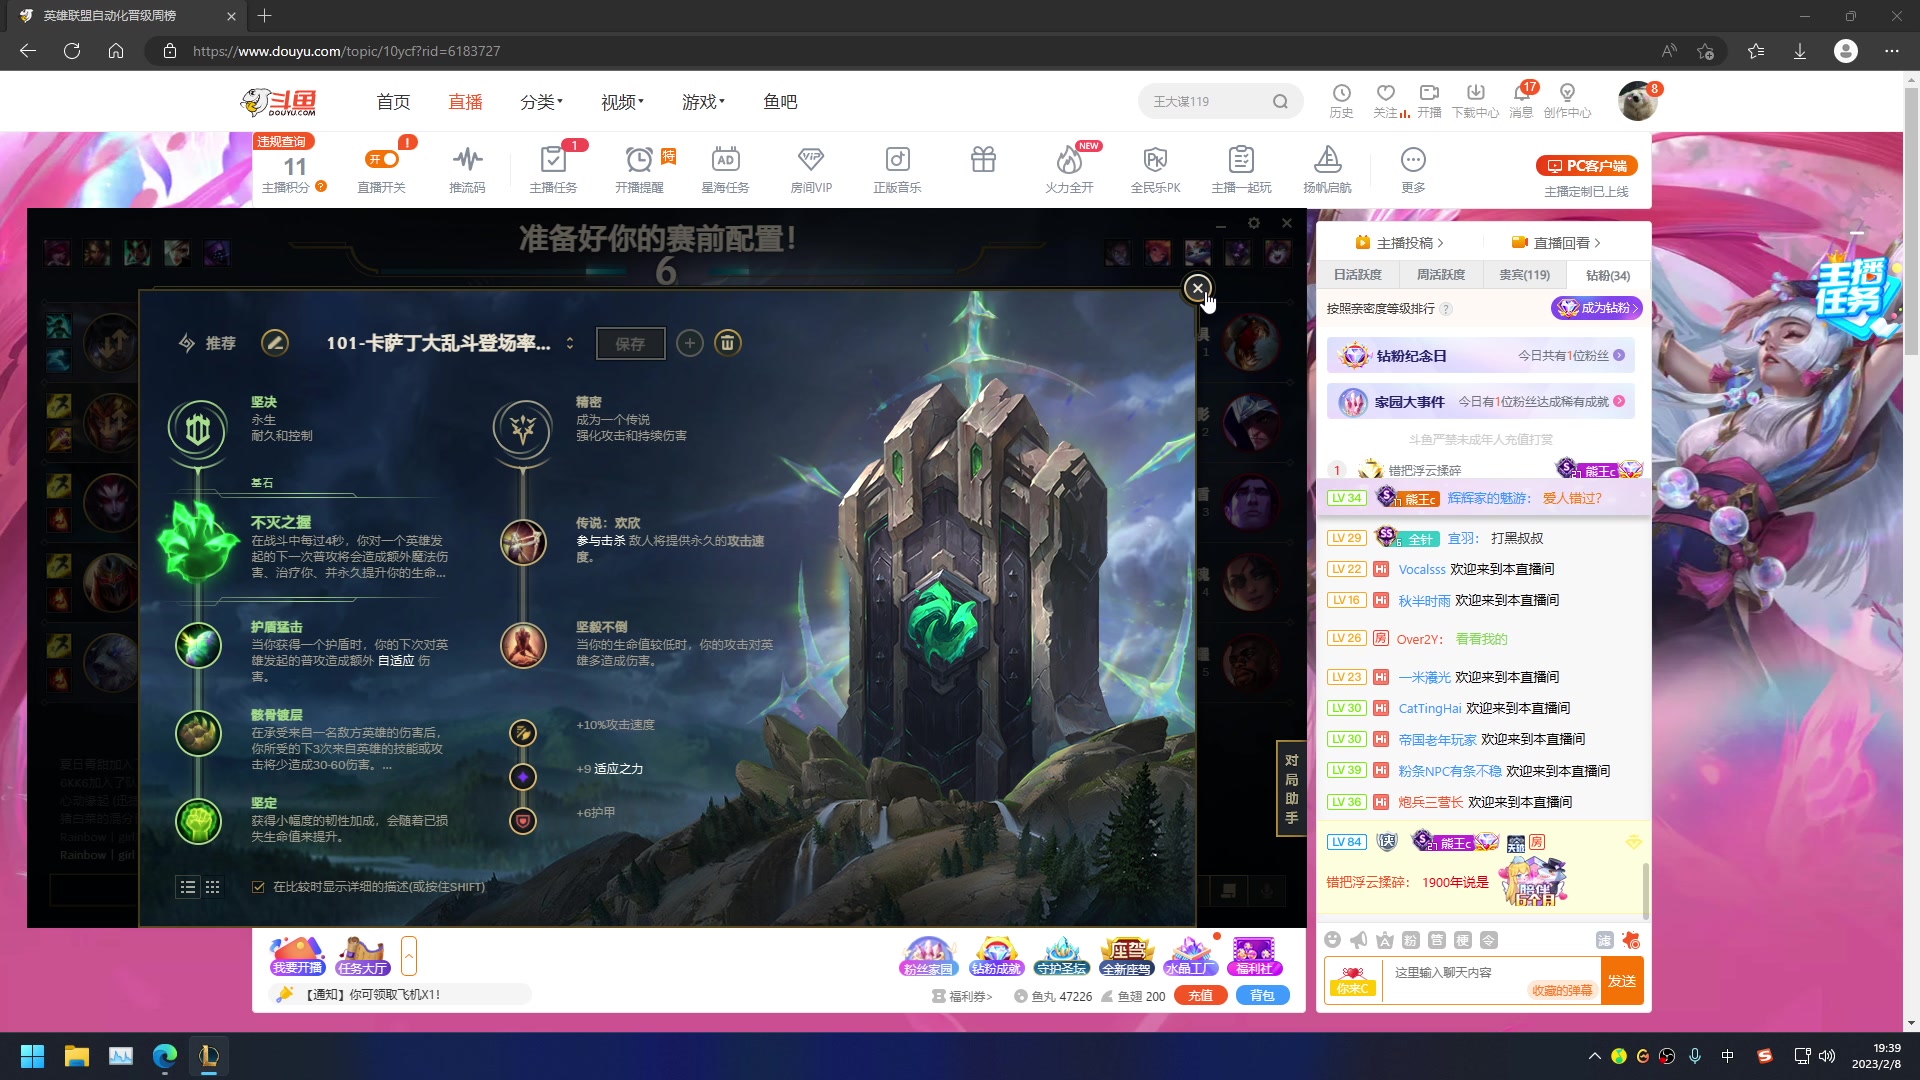Switch rune panel to grid view layout

click(212, 887)
